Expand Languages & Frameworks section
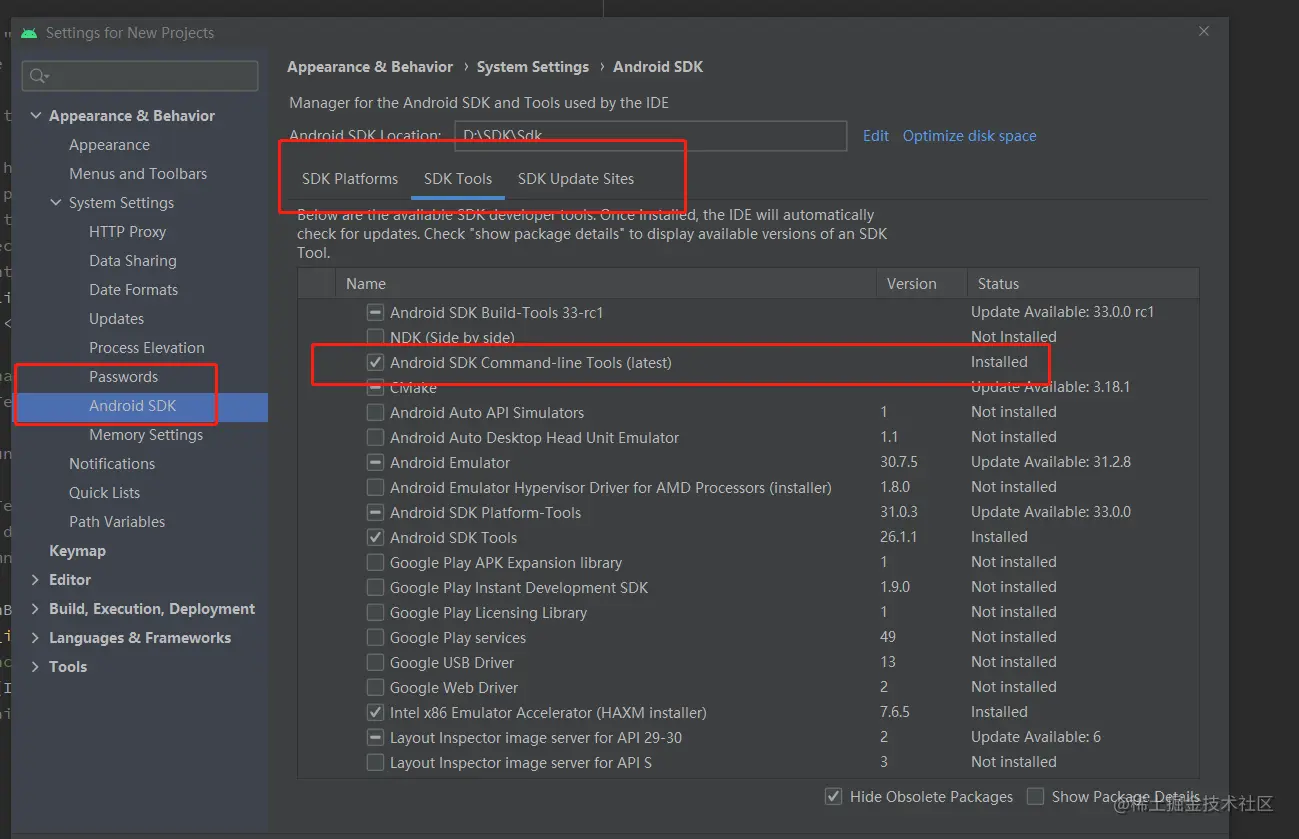The image size is (1299, 839). coord(36,638)
